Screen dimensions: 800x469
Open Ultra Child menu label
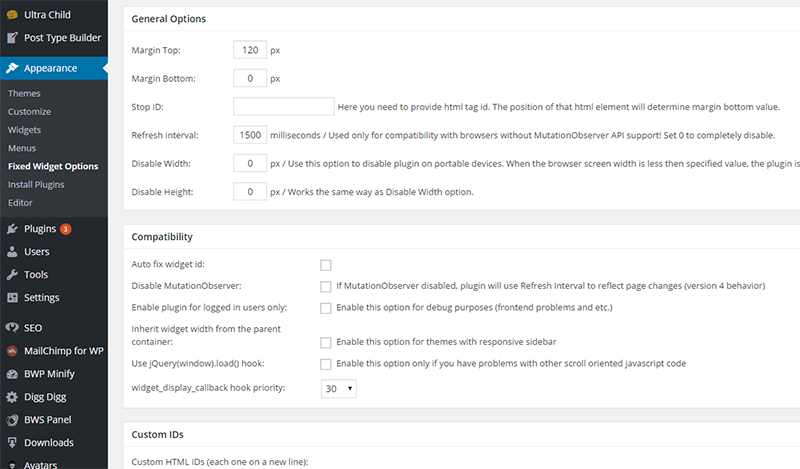(x=47, y=15)
